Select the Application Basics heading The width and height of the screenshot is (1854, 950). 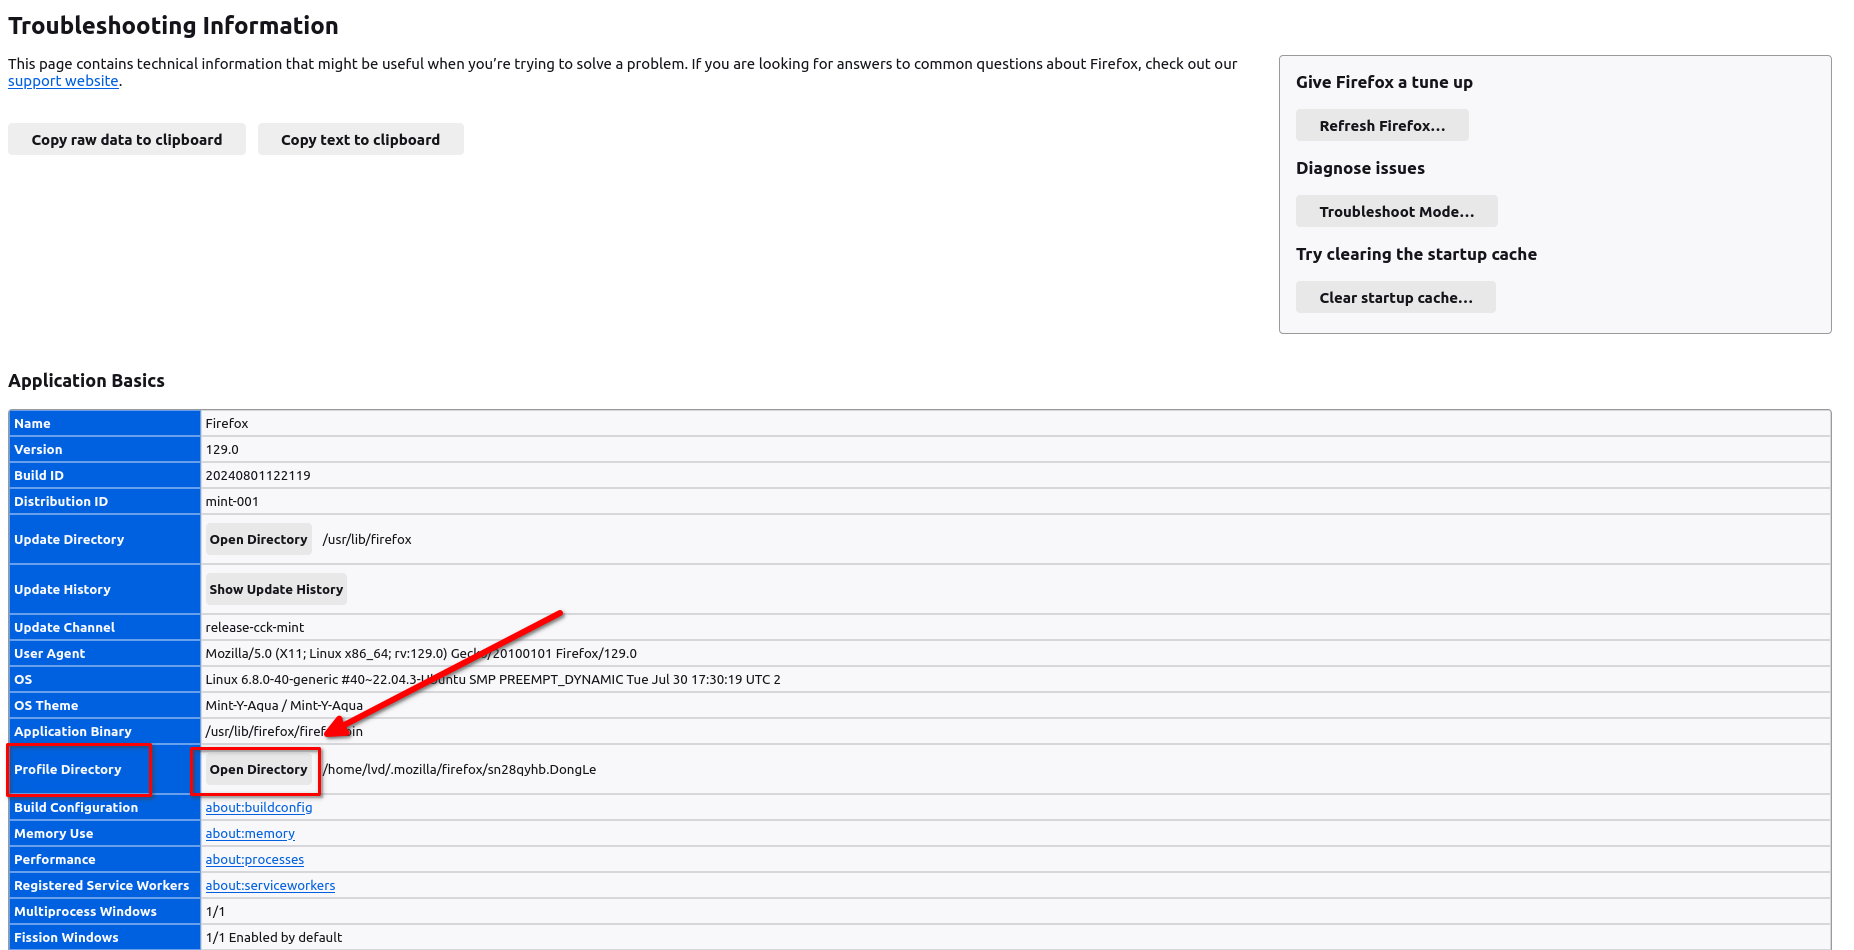pyautogui.click(x=86, y=381)
